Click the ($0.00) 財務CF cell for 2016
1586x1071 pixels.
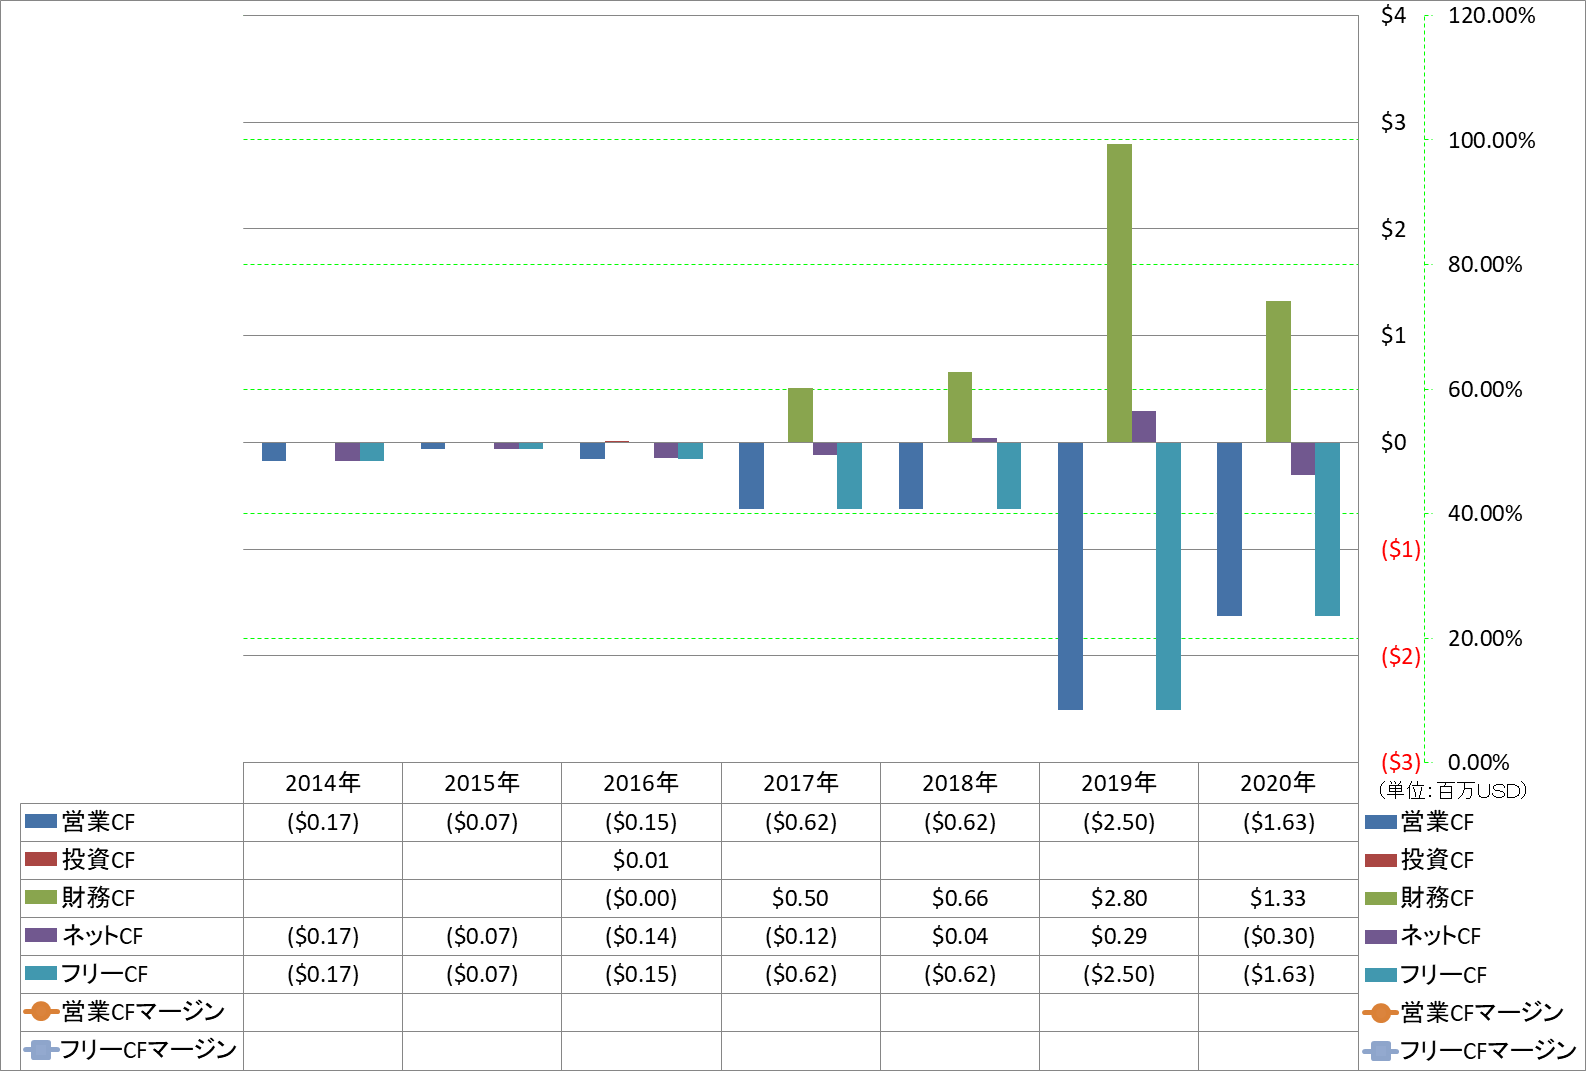(x=641, y=898)
